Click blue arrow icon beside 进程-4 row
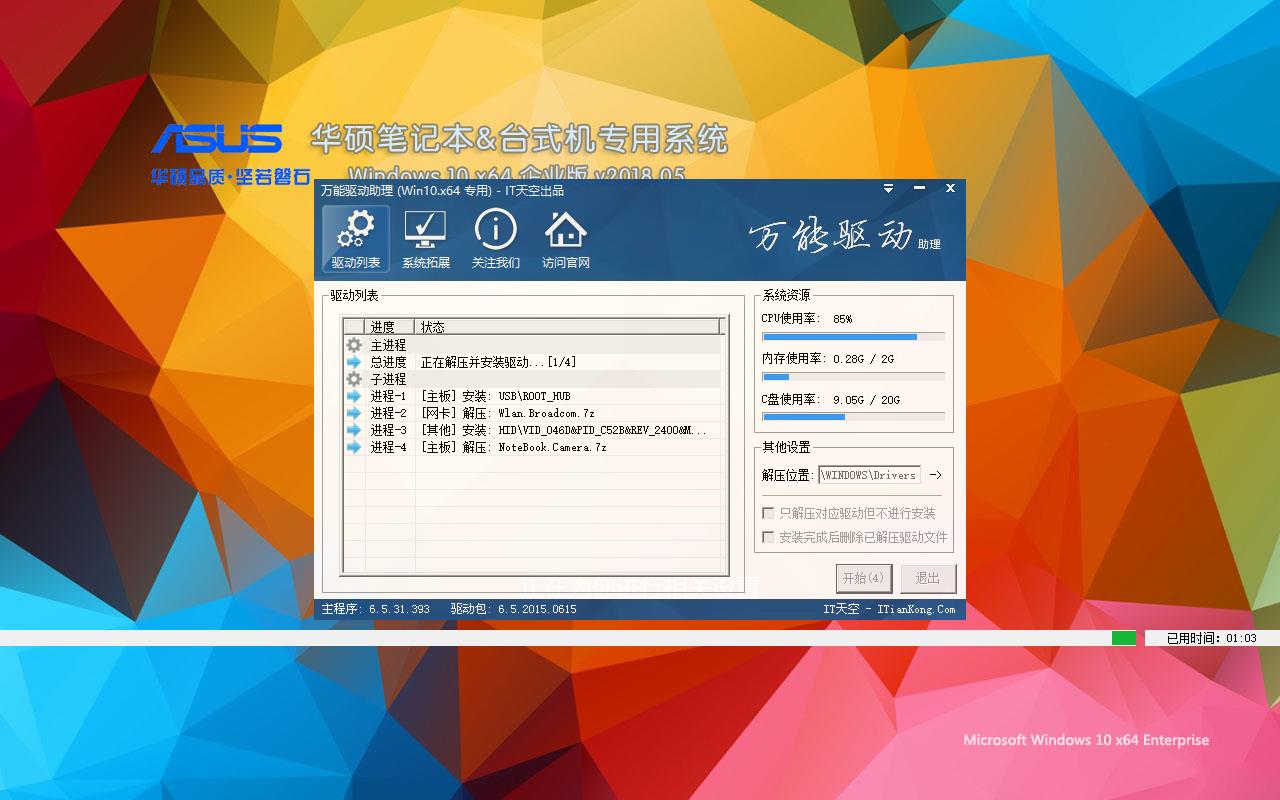The image size is (1280, 800). click(352, 447)
